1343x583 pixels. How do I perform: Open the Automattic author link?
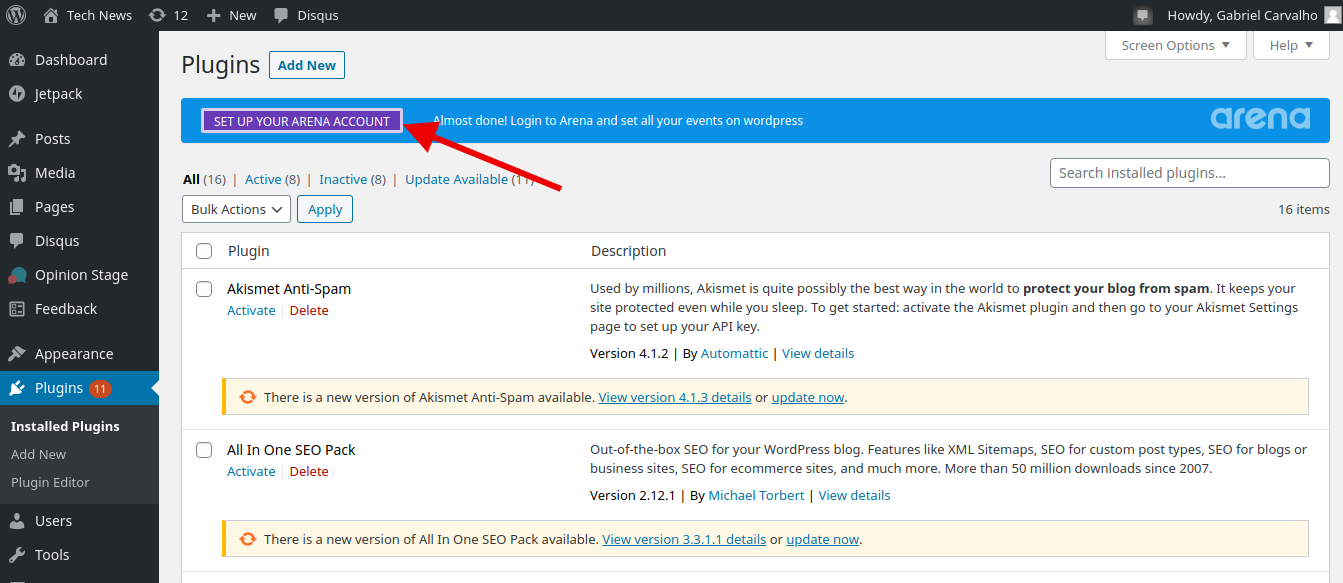pyautogui.click(x=735, y=353)
